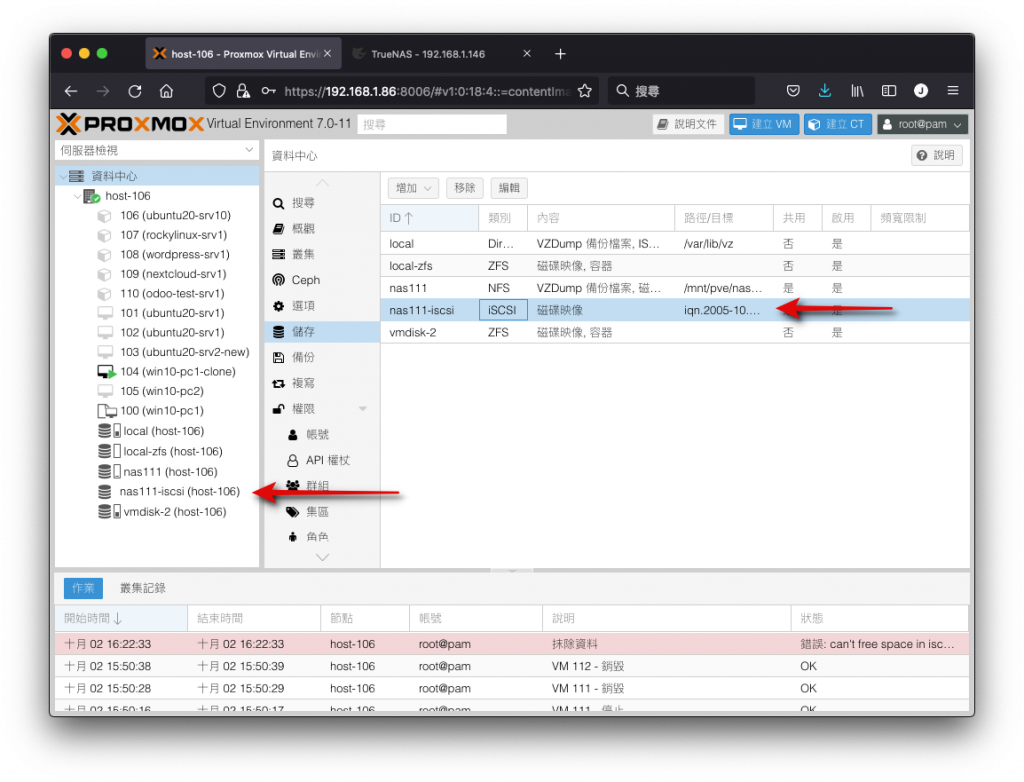Open the browser library icon

(x=857, y=91)
